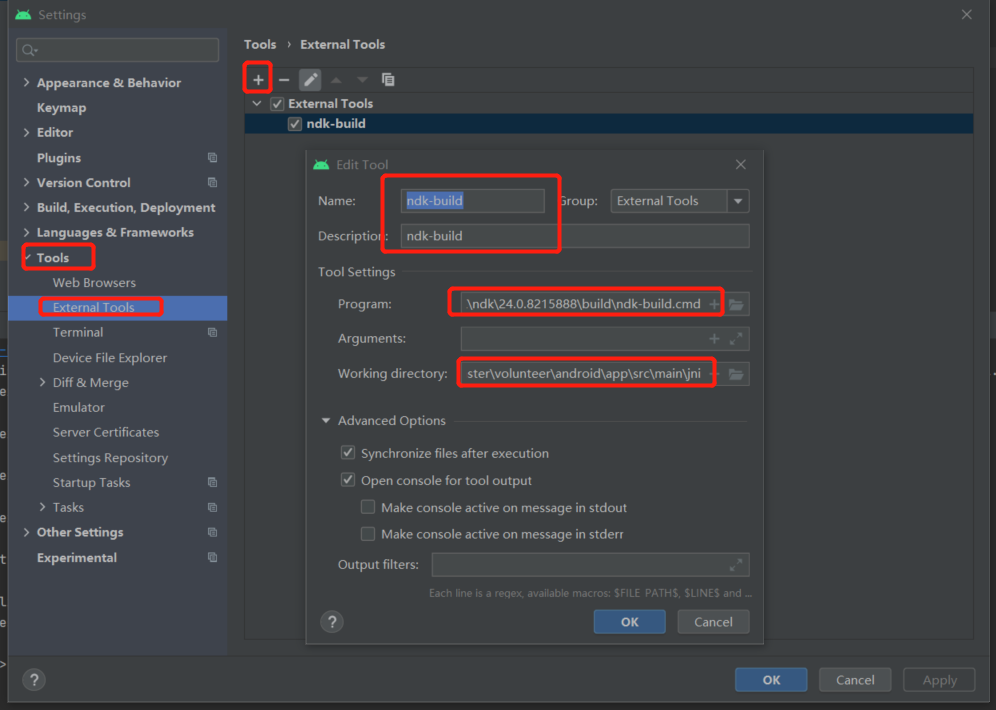The width and height of the screenshot is (996, 710).
Task: Open folder browser for Program field
Action: (736, 303)
